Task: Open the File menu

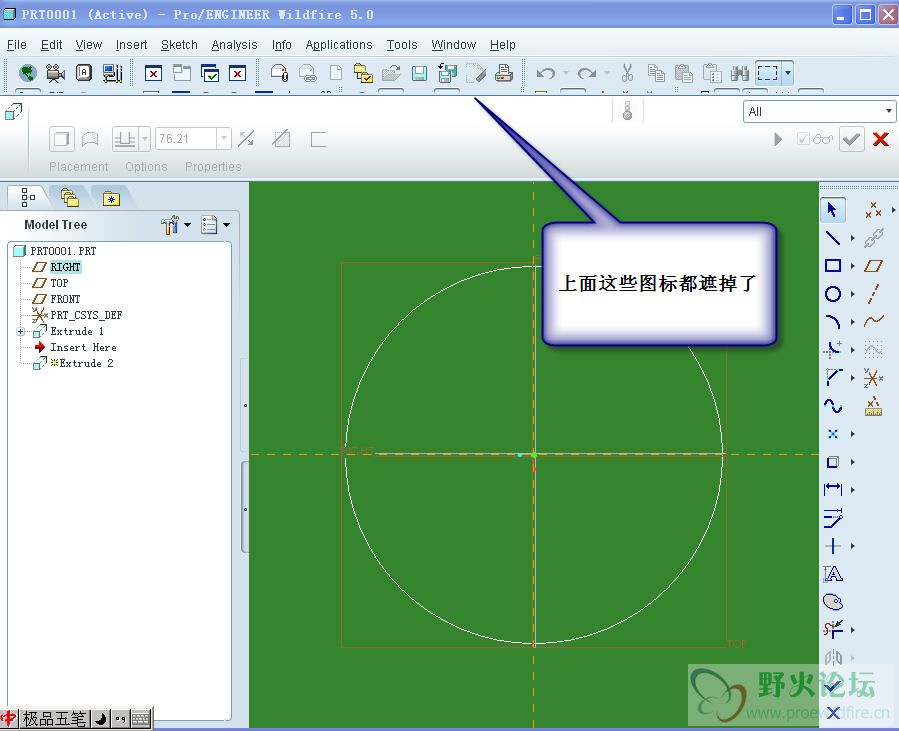Action: (17, 45)
